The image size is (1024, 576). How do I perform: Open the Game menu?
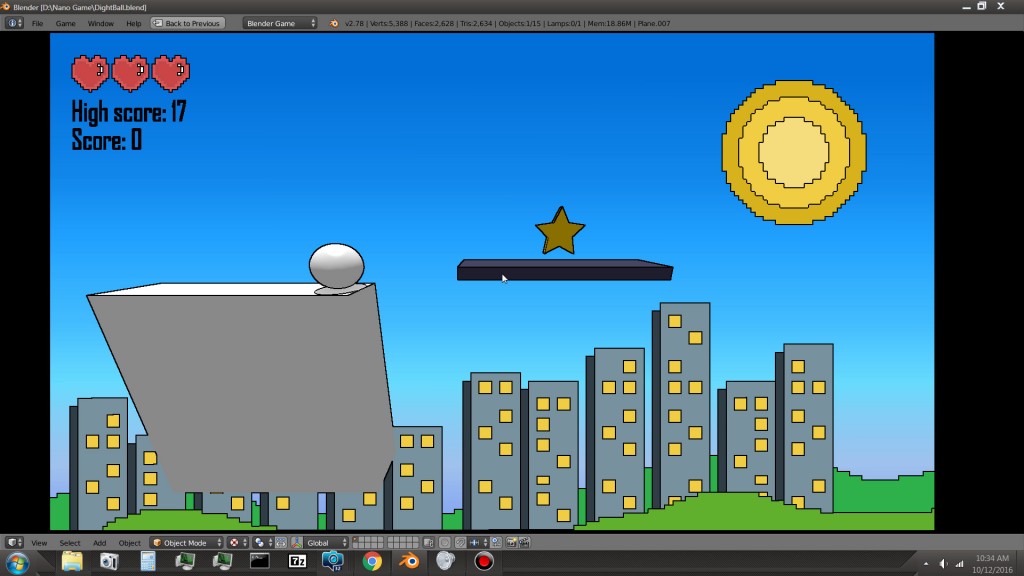(66, 22)
